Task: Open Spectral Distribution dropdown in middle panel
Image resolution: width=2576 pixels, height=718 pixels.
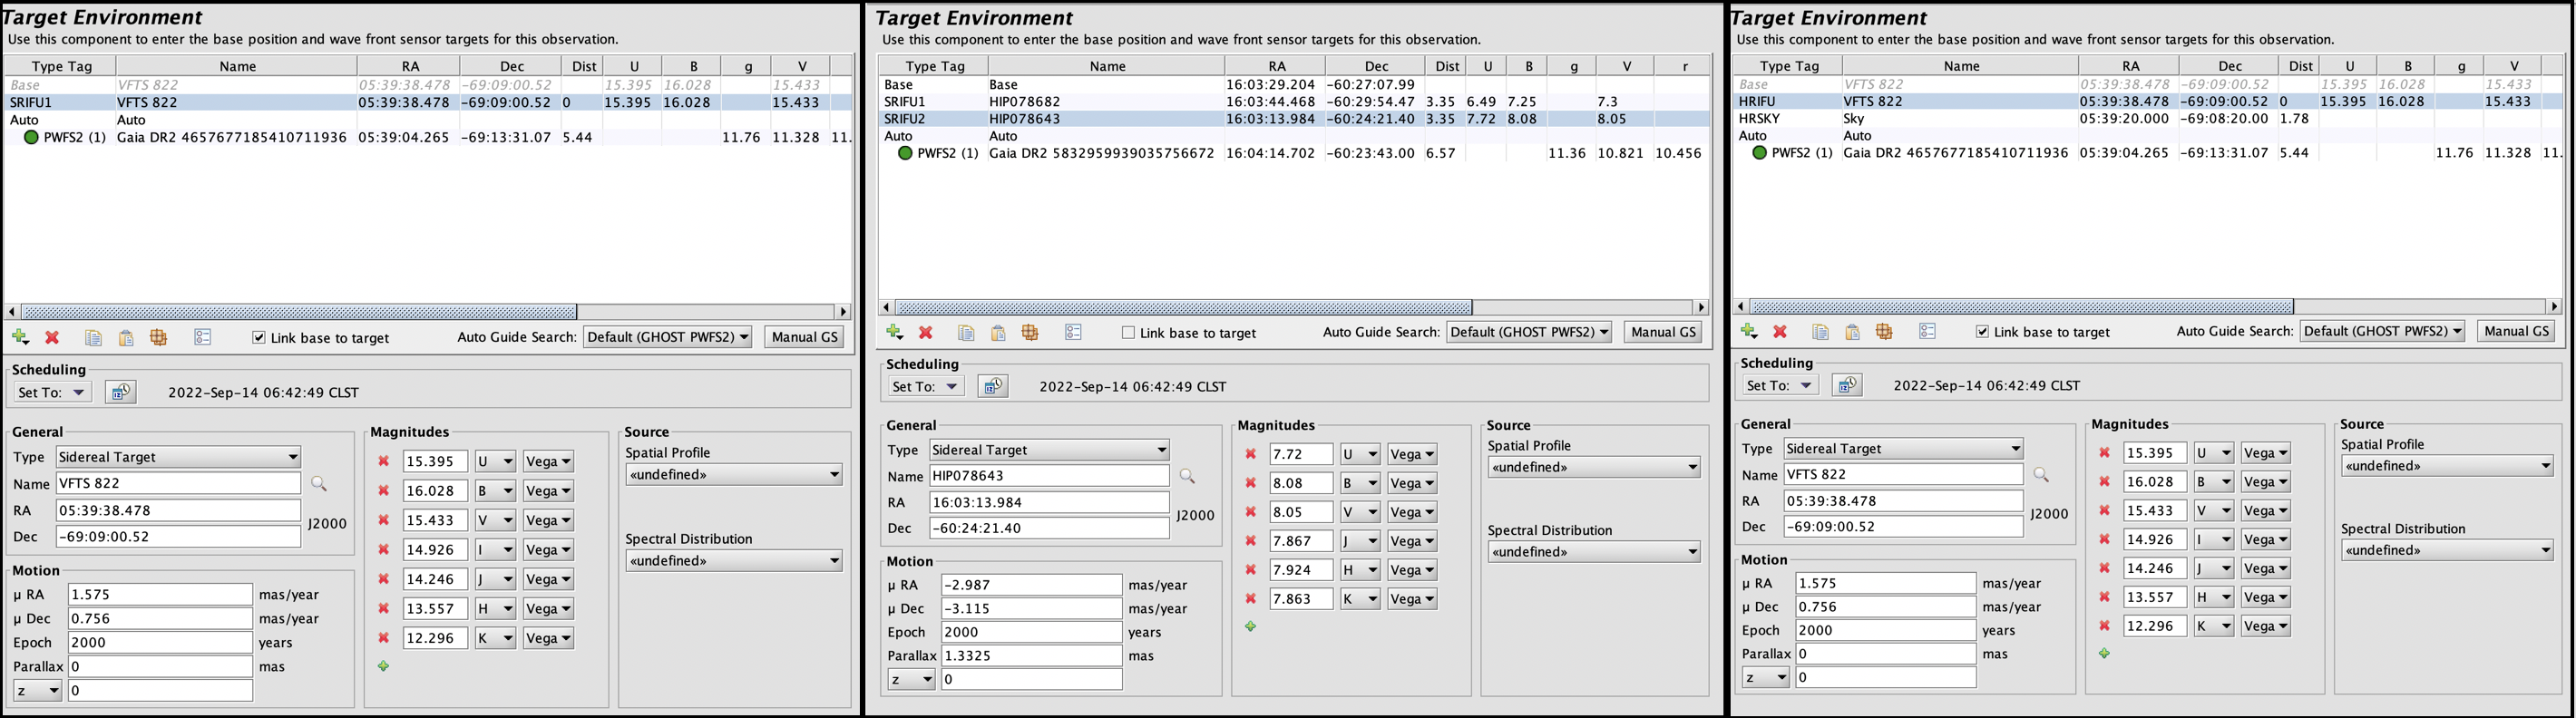Action: 1594,552
